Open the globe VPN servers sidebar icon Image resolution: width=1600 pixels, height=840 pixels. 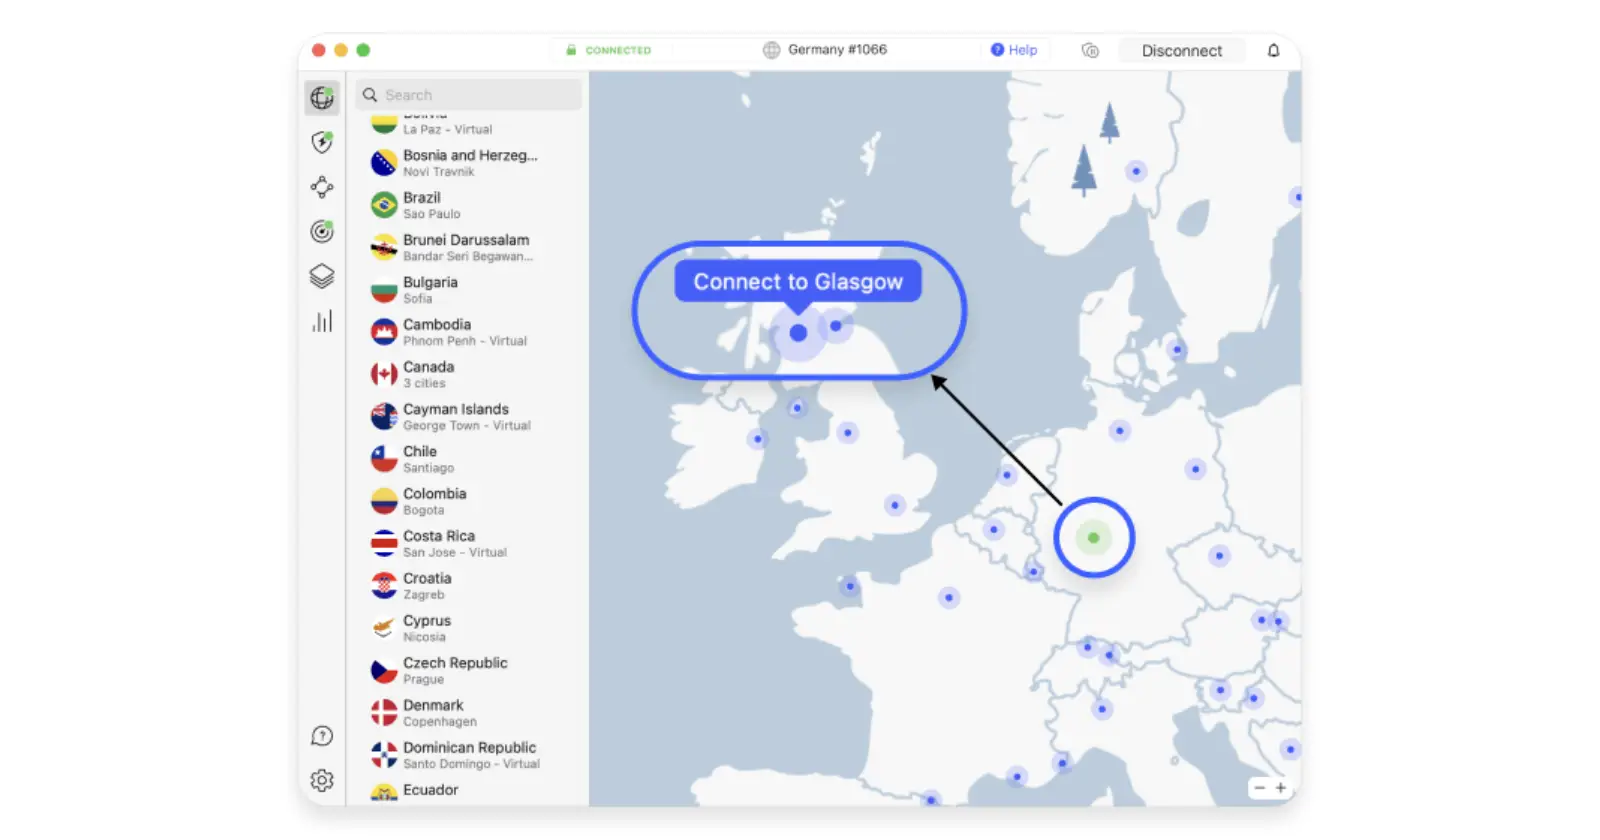click(x=322, y=98)
